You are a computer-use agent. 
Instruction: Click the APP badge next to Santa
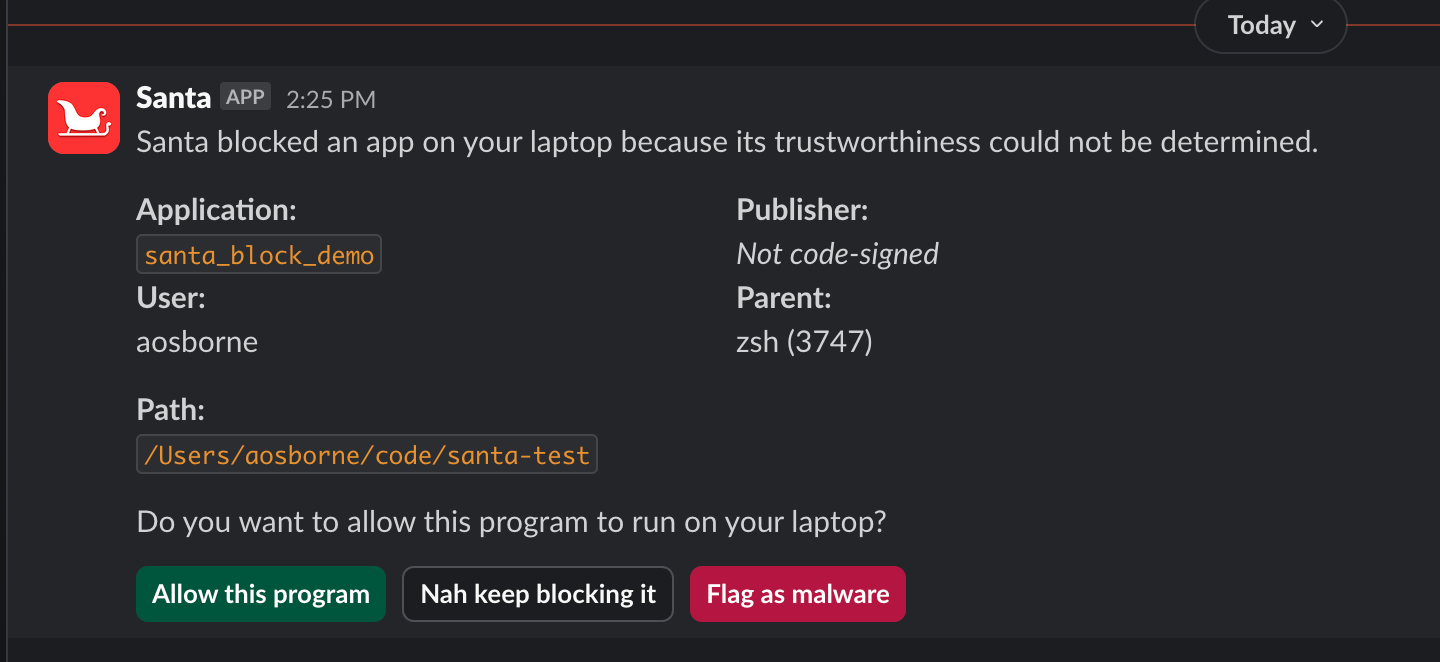pos(246,96)
